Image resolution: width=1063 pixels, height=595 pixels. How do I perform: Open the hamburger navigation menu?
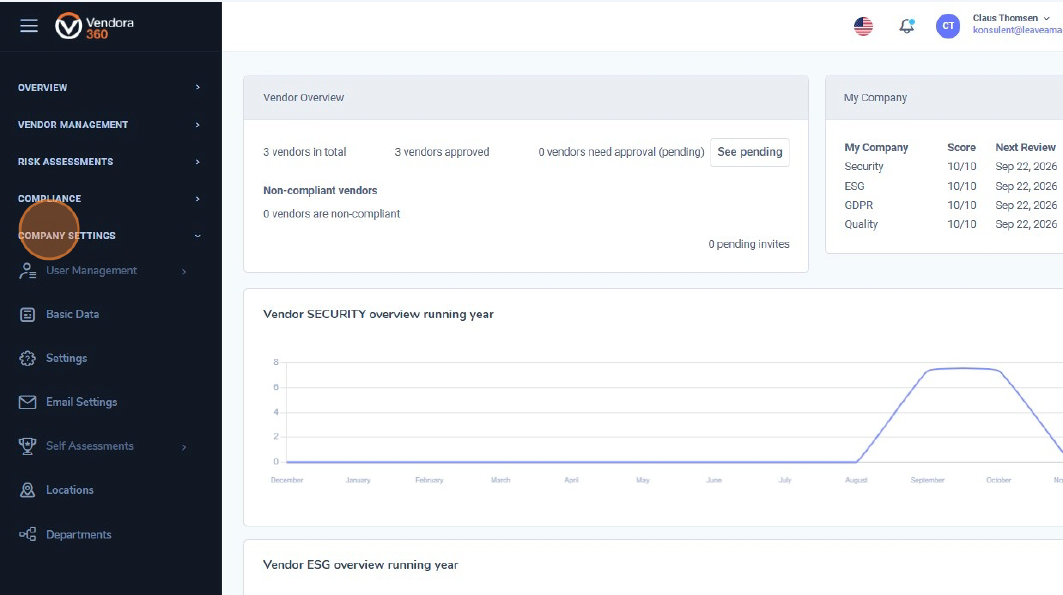(x=29, y=26)
